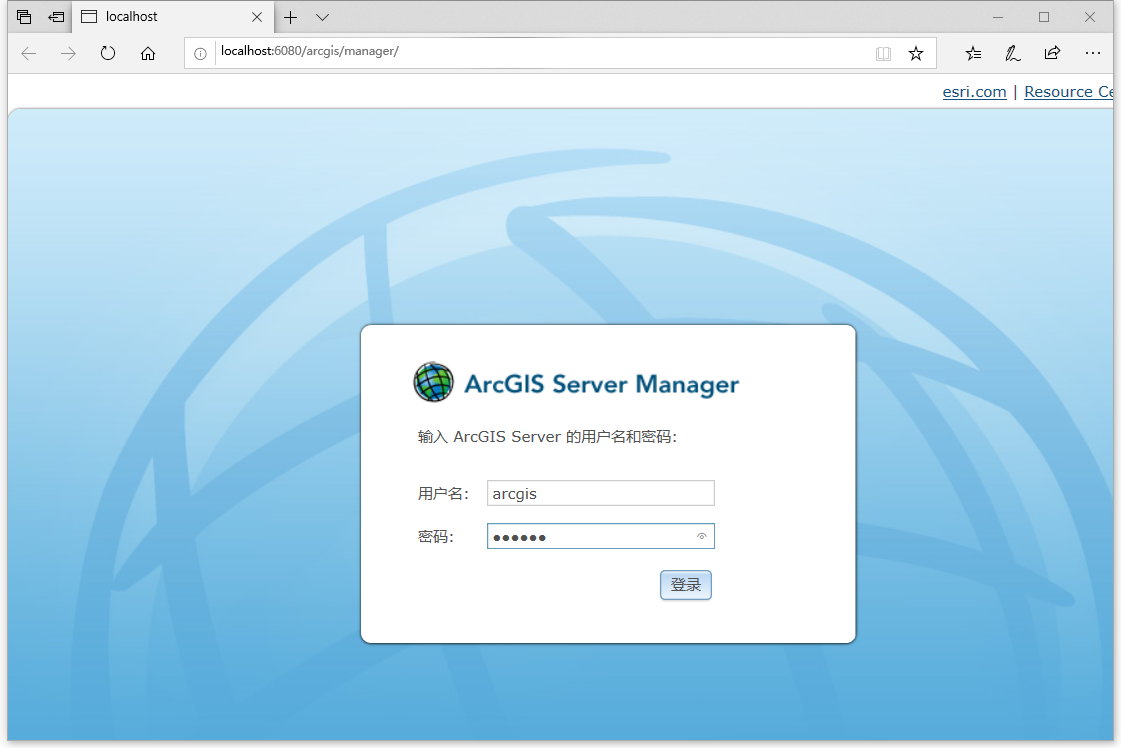Viewport: 1121px width, 748px height.
Task: Open the esri.com link
Action: coord(974,92)
